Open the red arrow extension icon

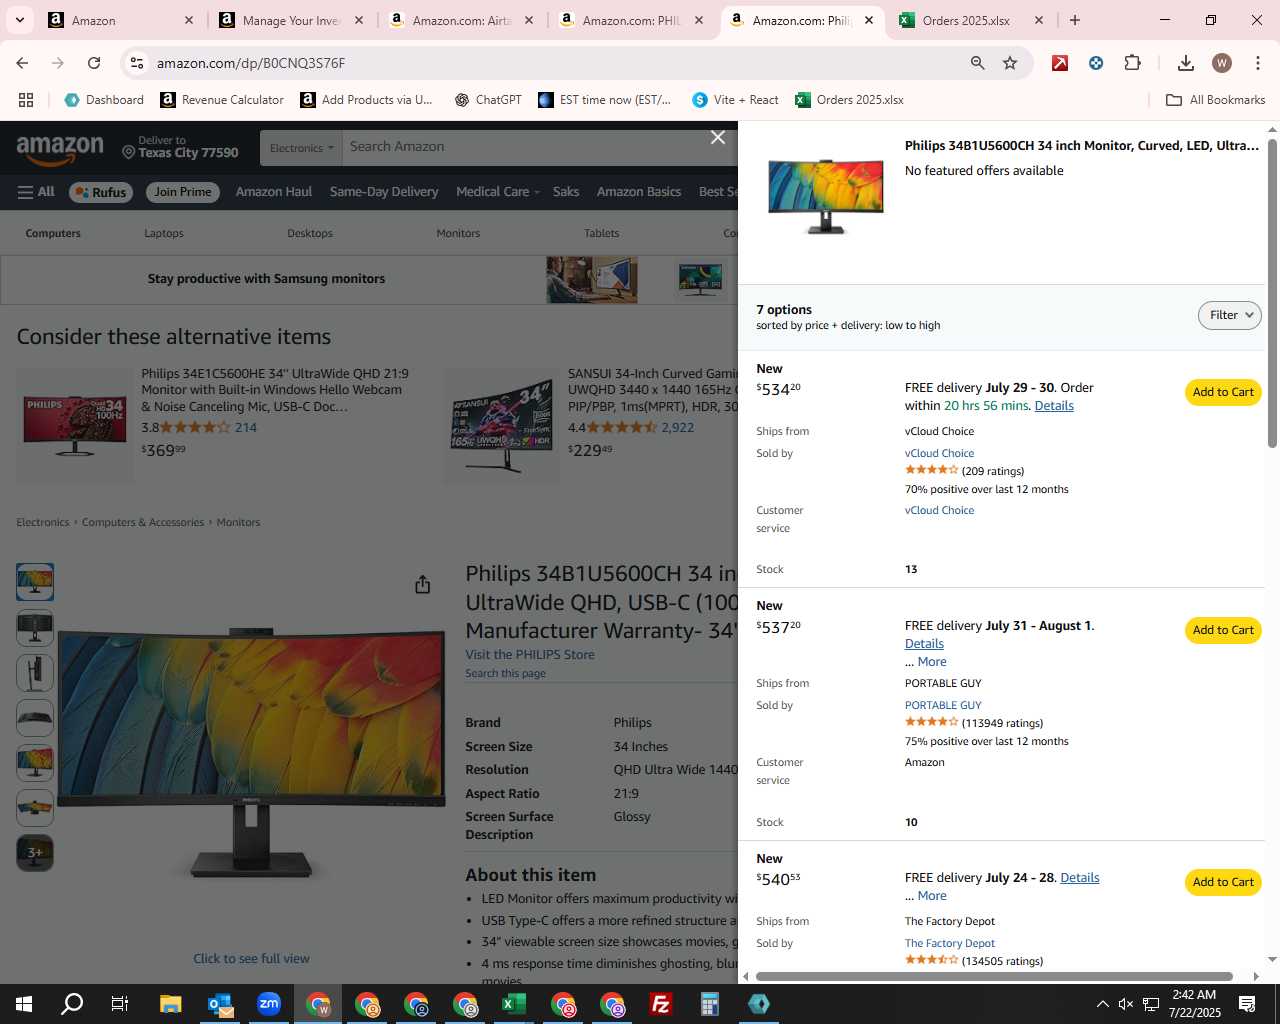pos(1060,63)
